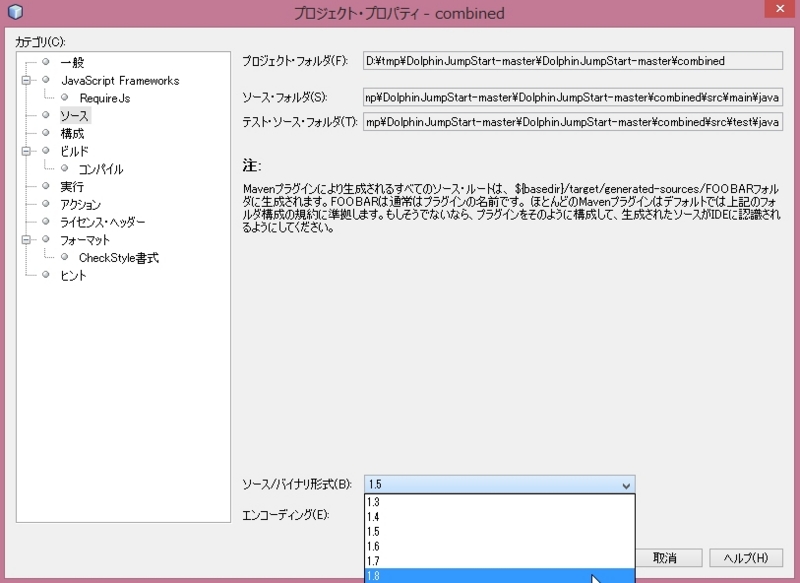Viewport: 800px width, 583px height.
Task: Select ライセンス・ヘッダー category
Action: [103, 222]
